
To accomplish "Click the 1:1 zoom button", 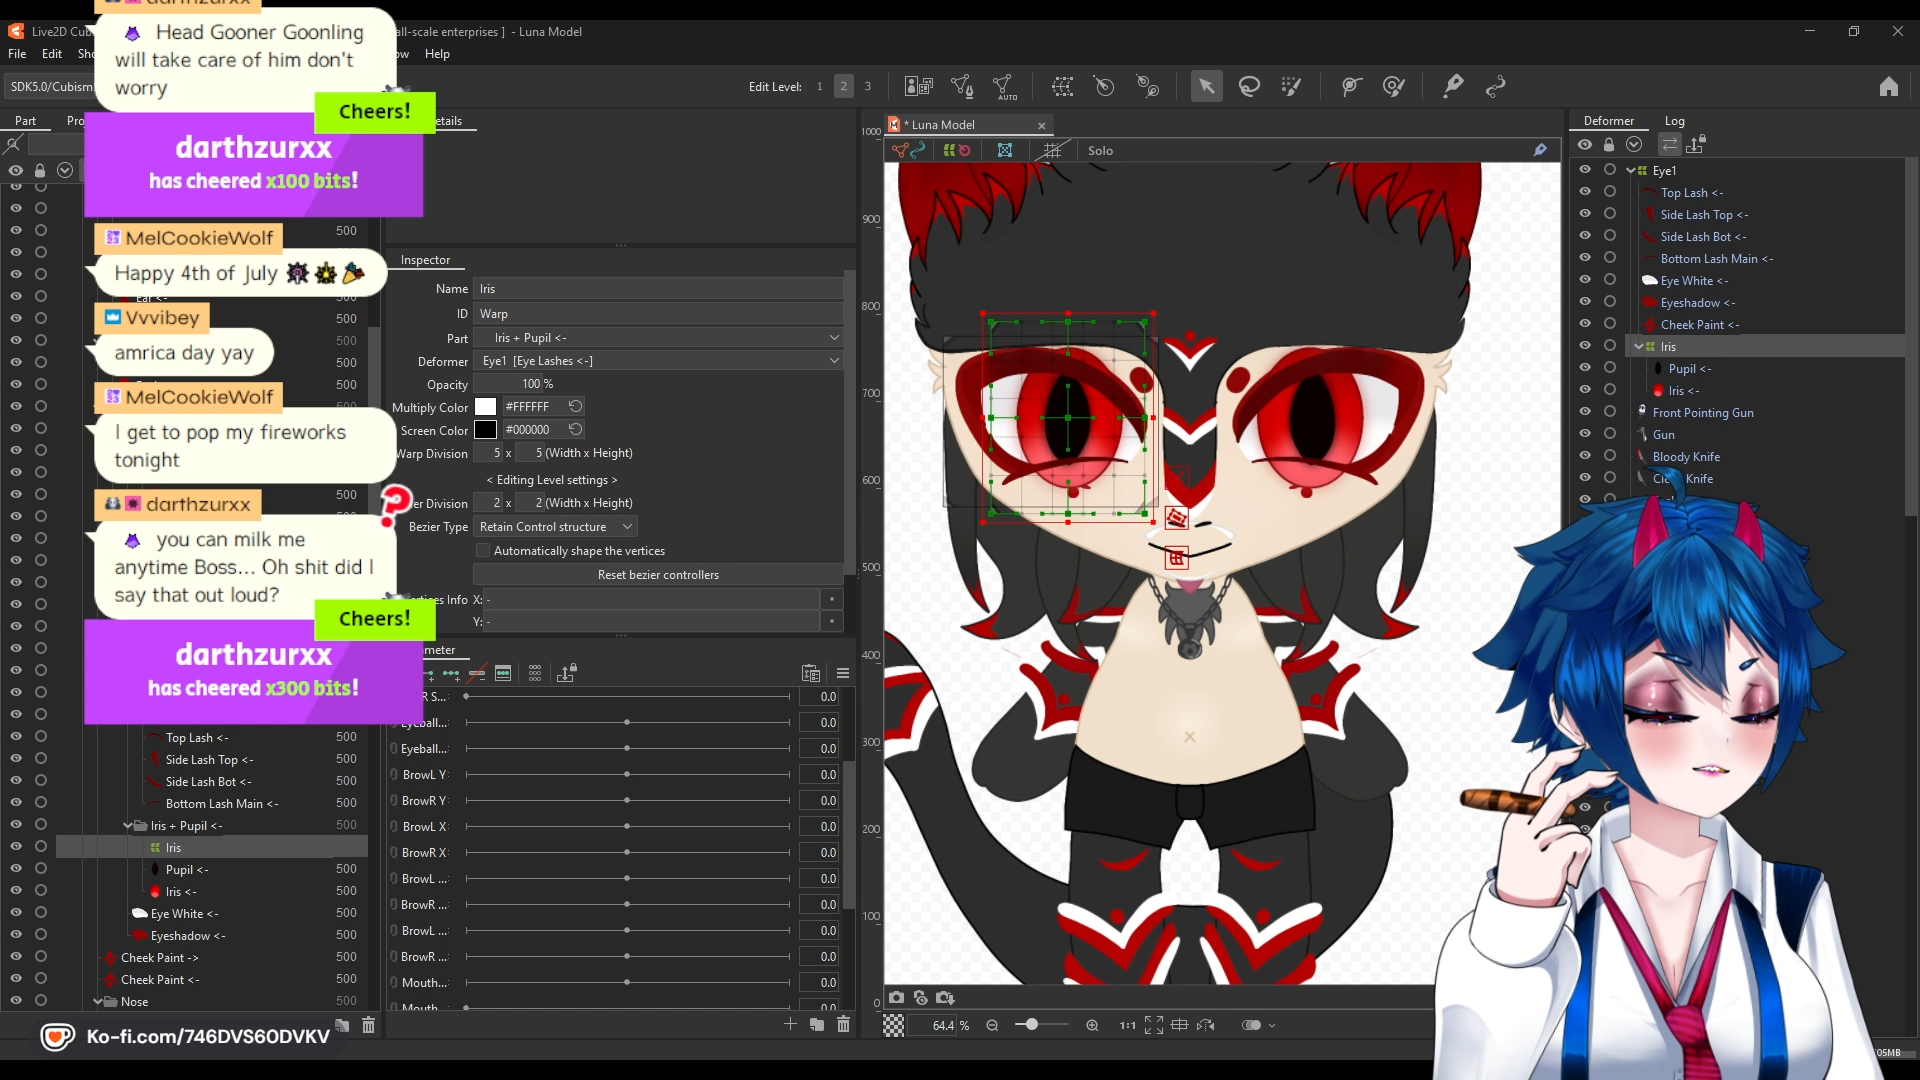I will click(1127, 1025).
